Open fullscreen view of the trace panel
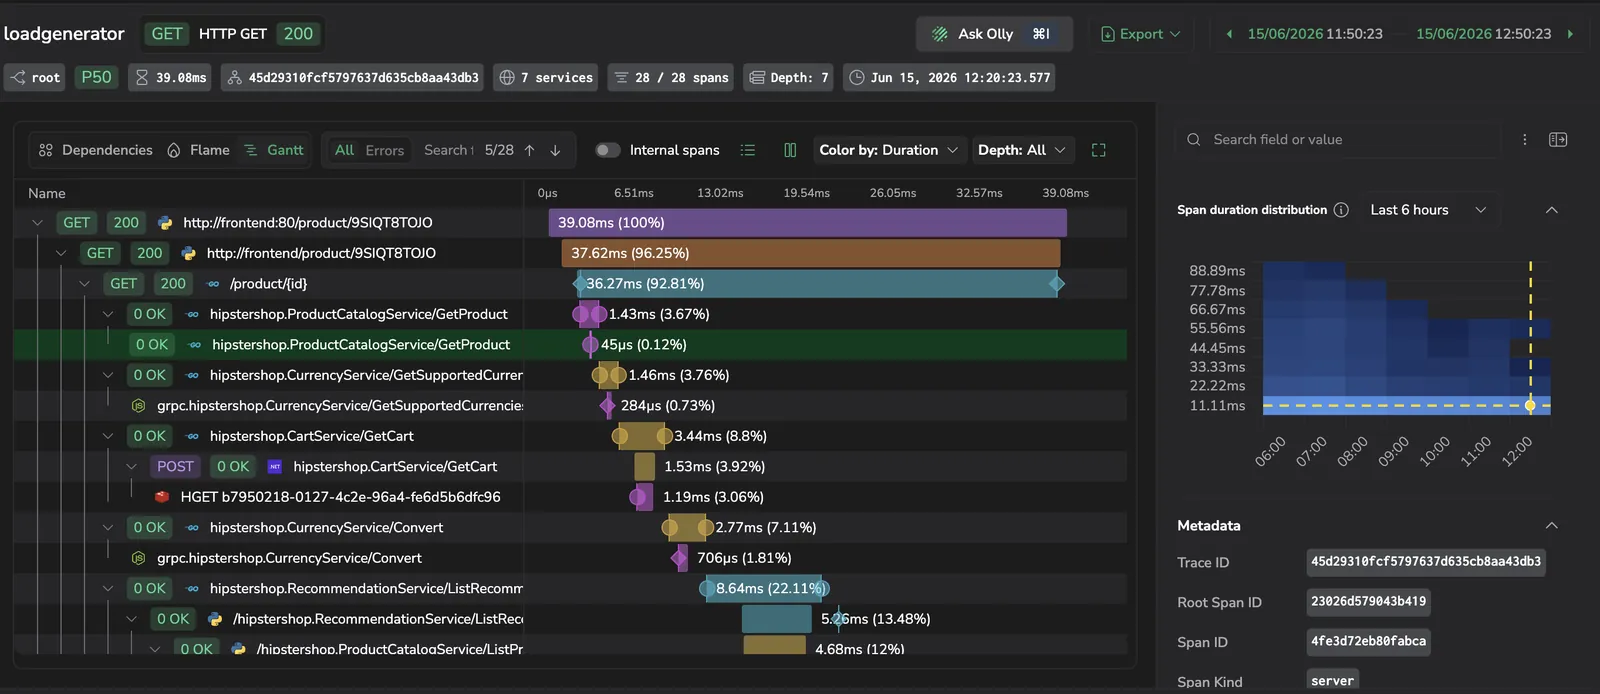 click(x=1098, y=150)
